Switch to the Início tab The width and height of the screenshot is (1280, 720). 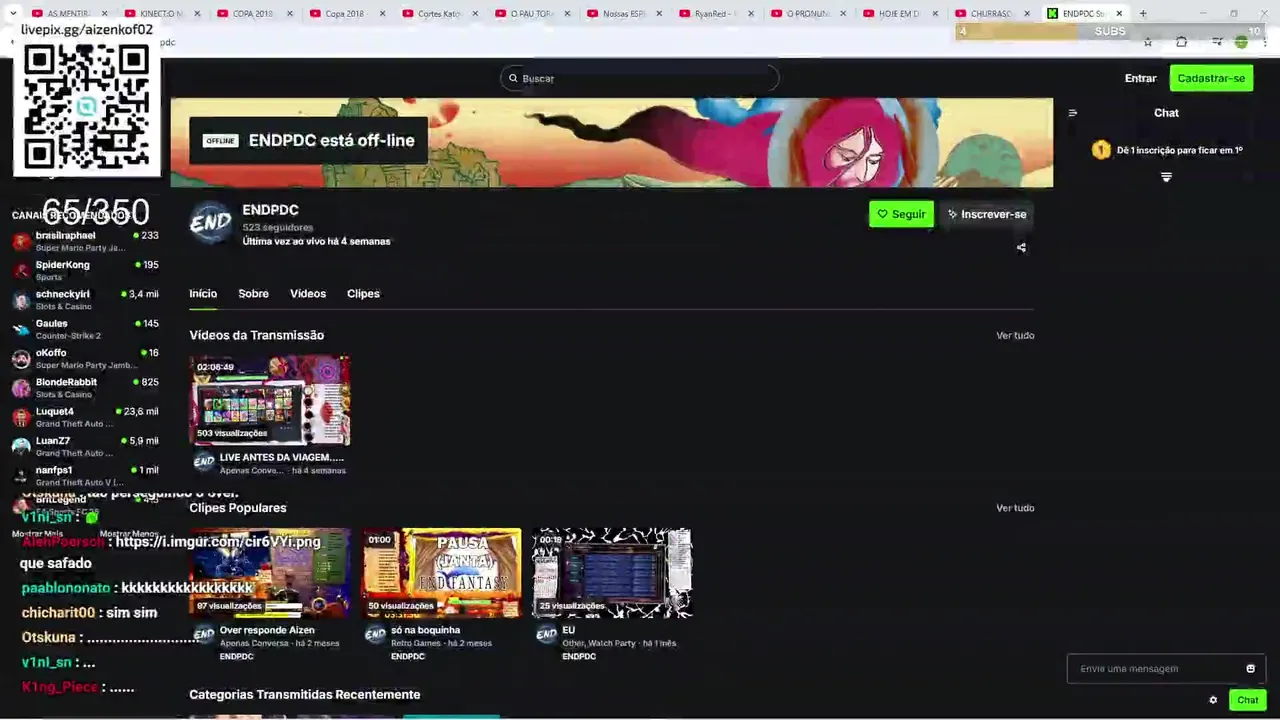coord(203,293)
